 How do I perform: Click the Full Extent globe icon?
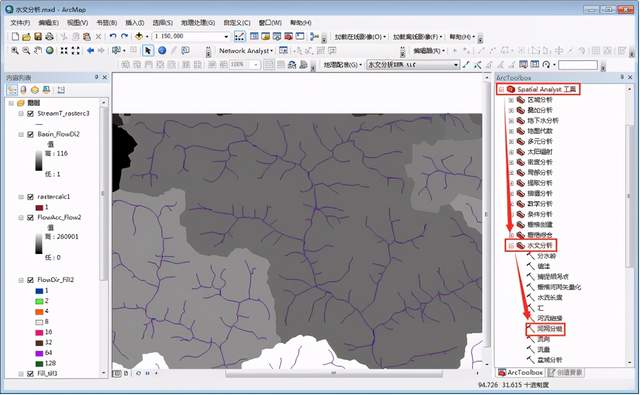click(49, 51)
